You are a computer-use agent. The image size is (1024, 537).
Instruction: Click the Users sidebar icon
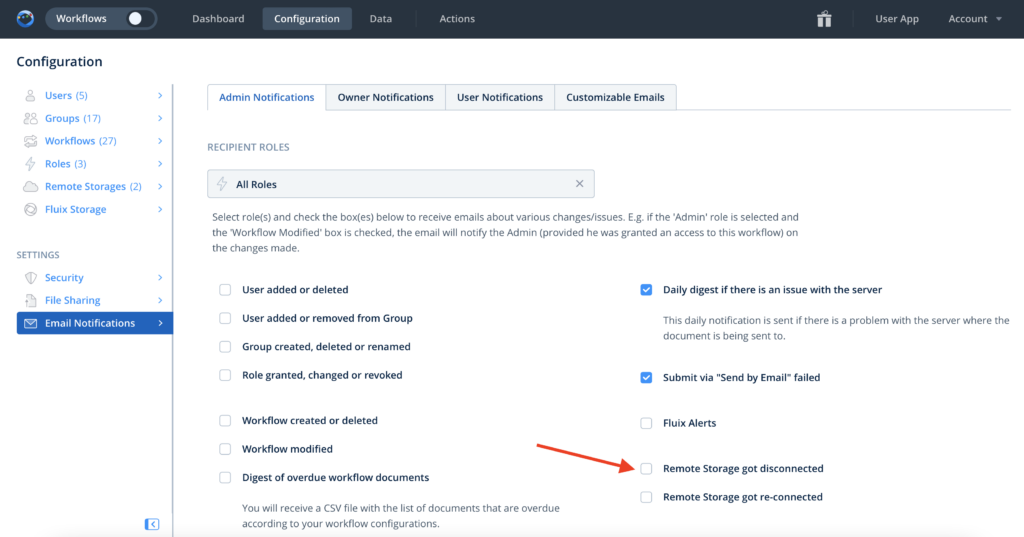[x=30, y=96]
